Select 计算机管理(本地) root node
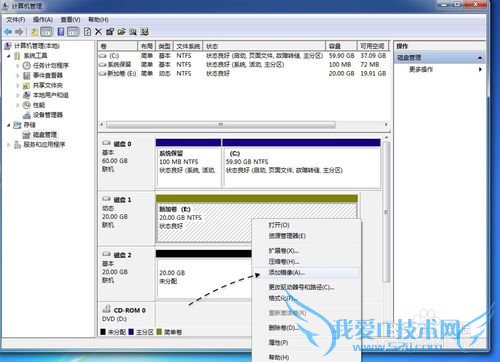Viewport: 500px width, 362px height. pyautogui.click(x=36, y=46)
